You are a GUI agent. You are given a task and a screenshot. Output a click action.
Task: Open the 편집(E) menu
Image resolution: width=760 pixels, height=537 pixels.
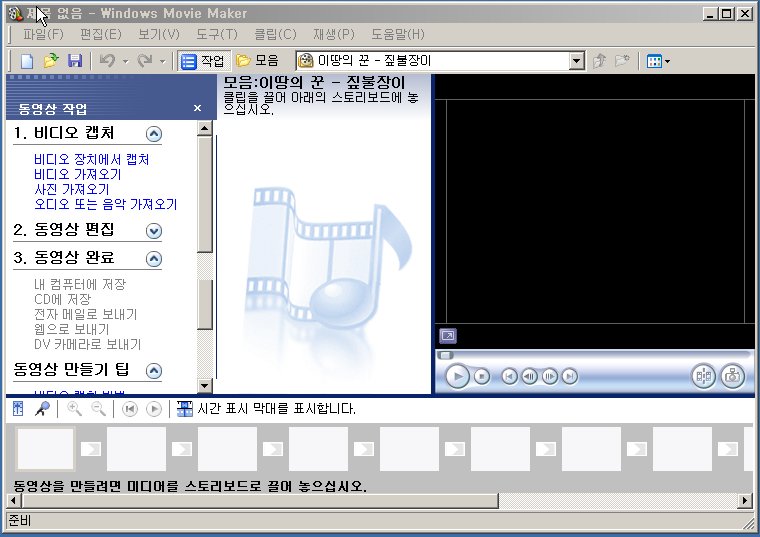pos(101,34)
